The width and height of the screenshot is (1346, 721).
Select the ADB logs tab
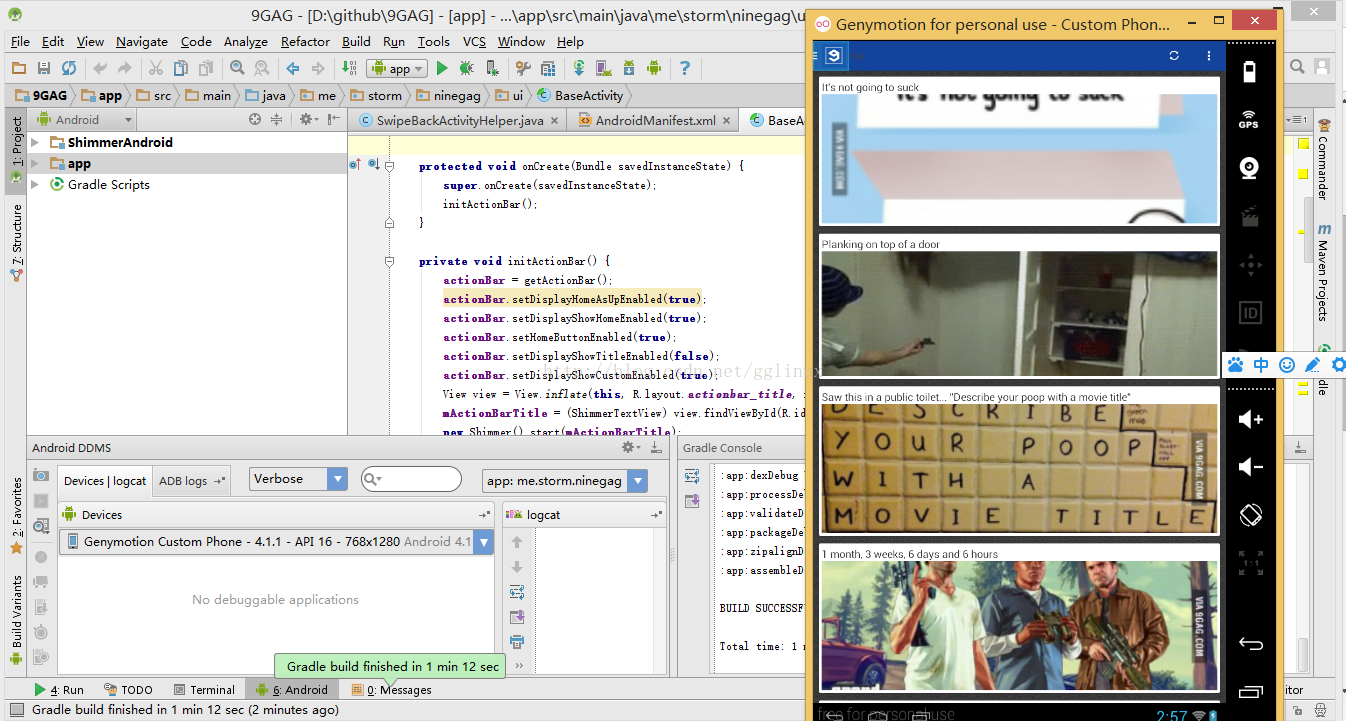click(x=191, y=480)
